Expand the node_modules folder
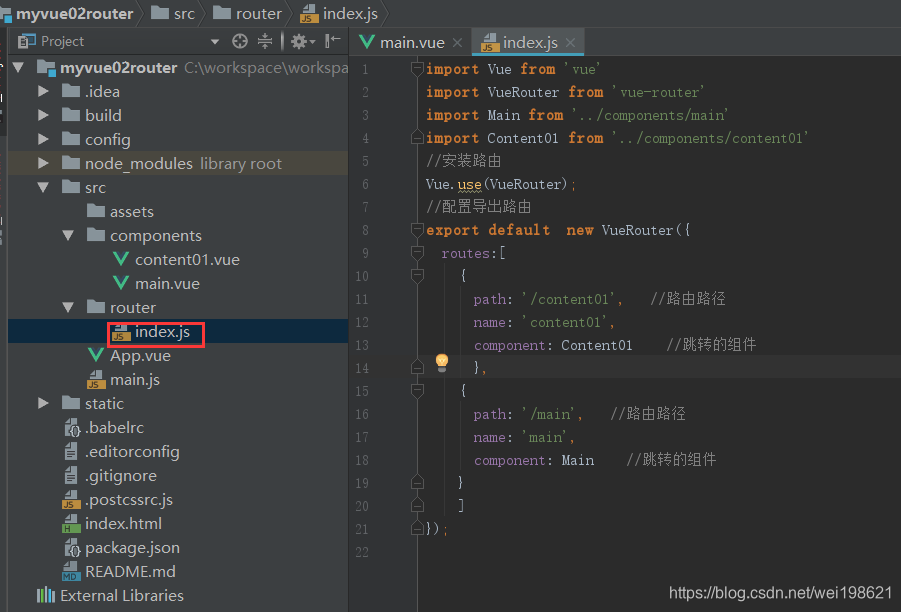 pyautogui.click(x=43, y=163)
